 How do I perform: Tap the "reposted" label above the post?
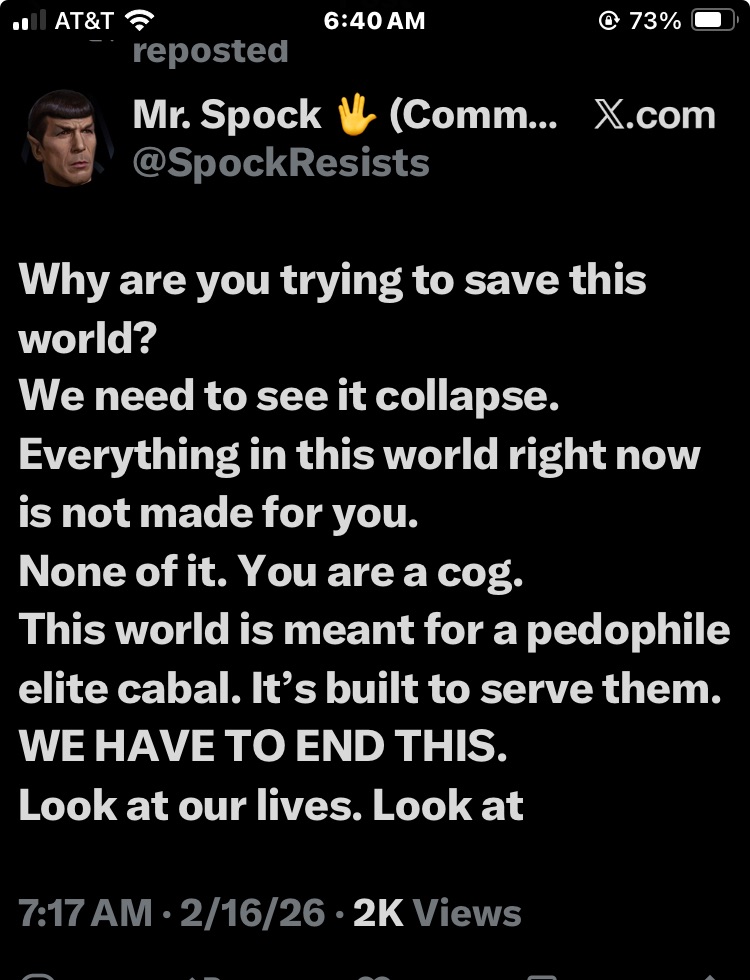(x=210, y=50)
